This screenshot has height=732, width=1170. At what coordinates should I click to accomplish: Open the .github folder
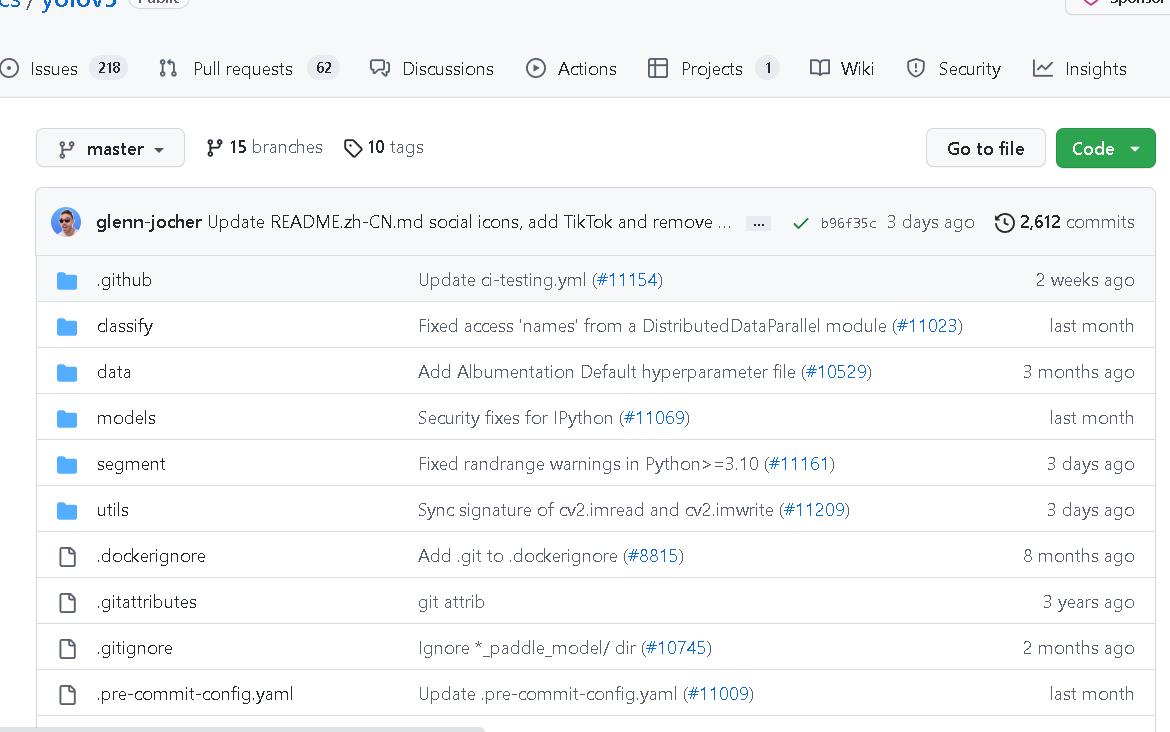(x=124, y=280)
